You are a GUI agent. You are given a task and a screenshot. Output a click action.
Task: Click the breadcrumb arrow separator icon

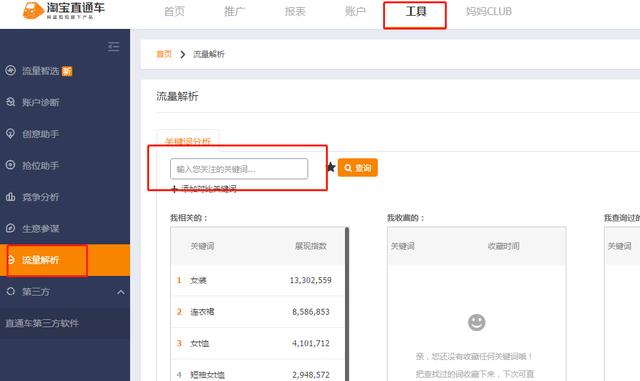point(182,54)
